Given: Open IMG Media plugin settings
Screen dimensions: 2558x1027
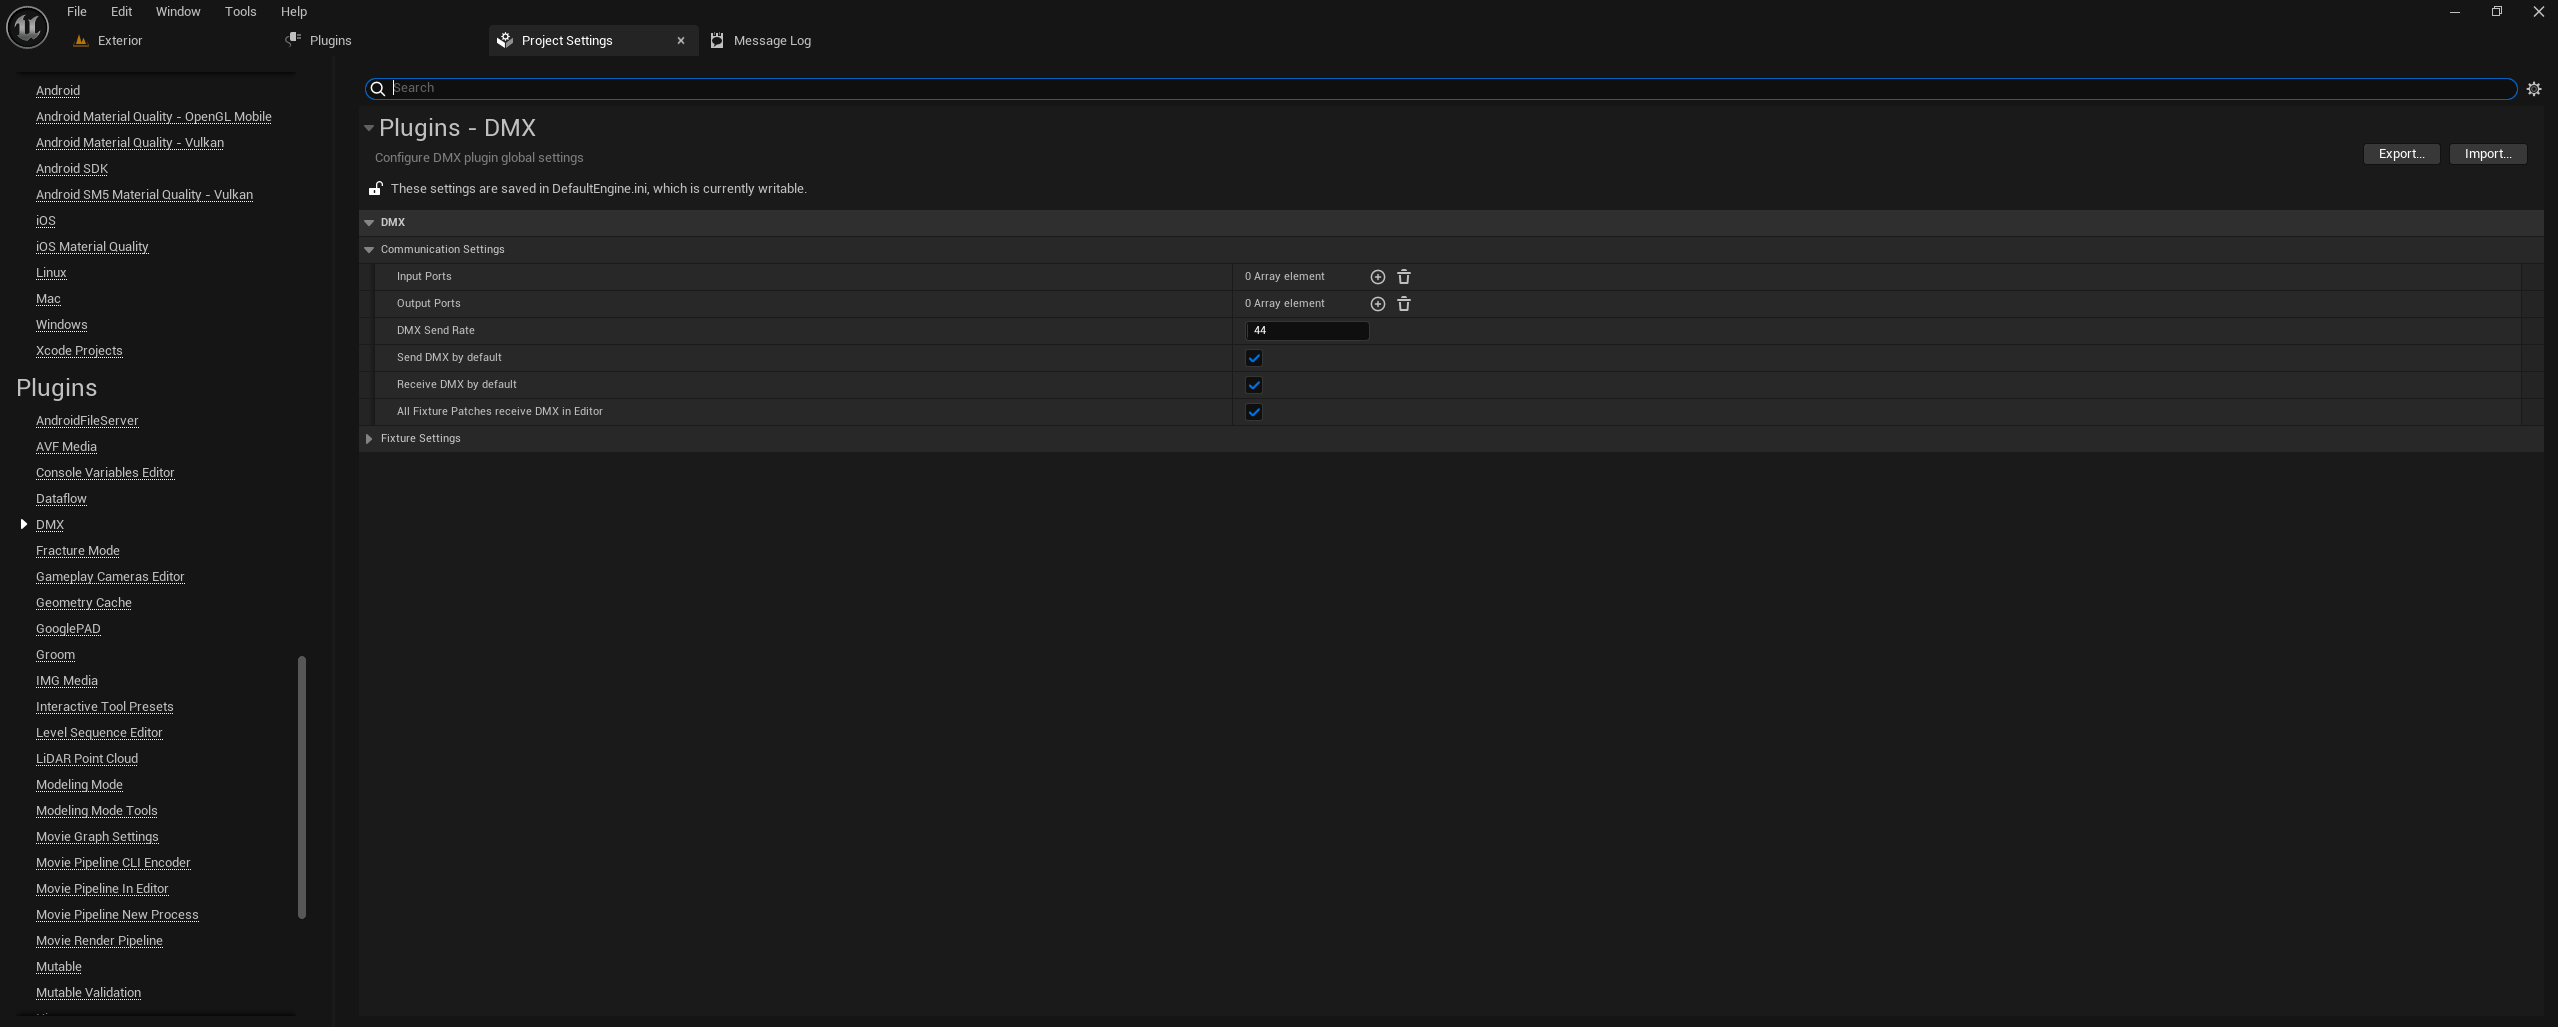Looking at the screenshot, I should (x=67, y=681).
